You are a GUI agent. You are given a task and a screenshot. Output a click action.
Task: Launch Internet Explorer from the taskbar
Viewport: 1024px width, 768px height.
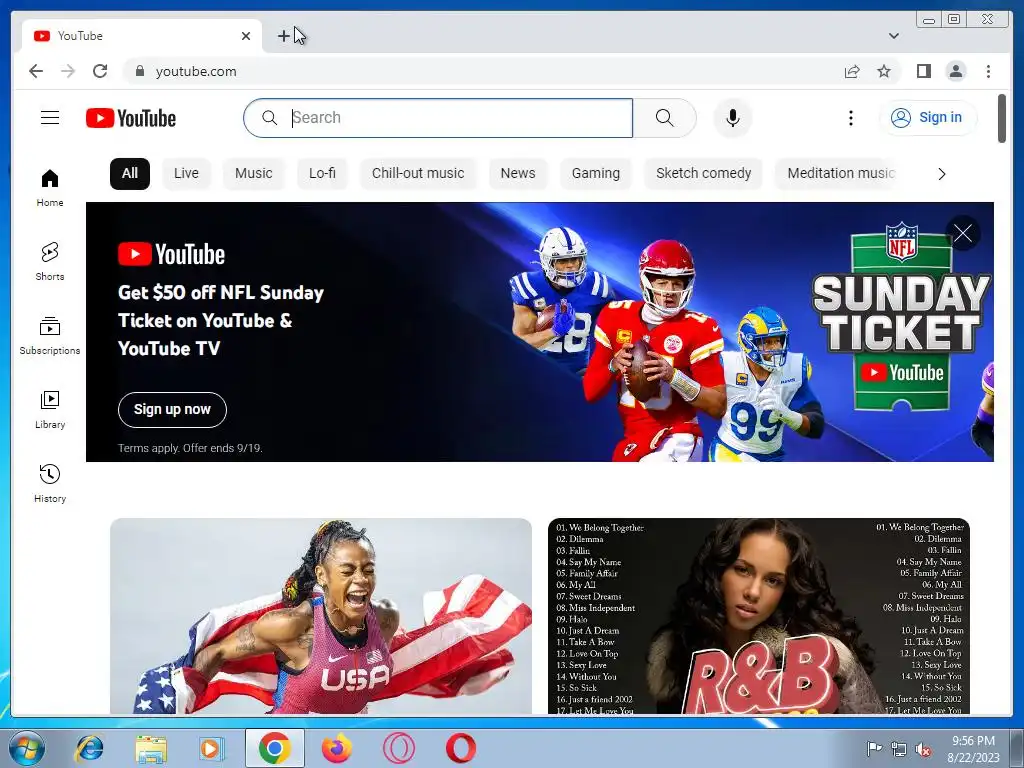coord(89,748)
